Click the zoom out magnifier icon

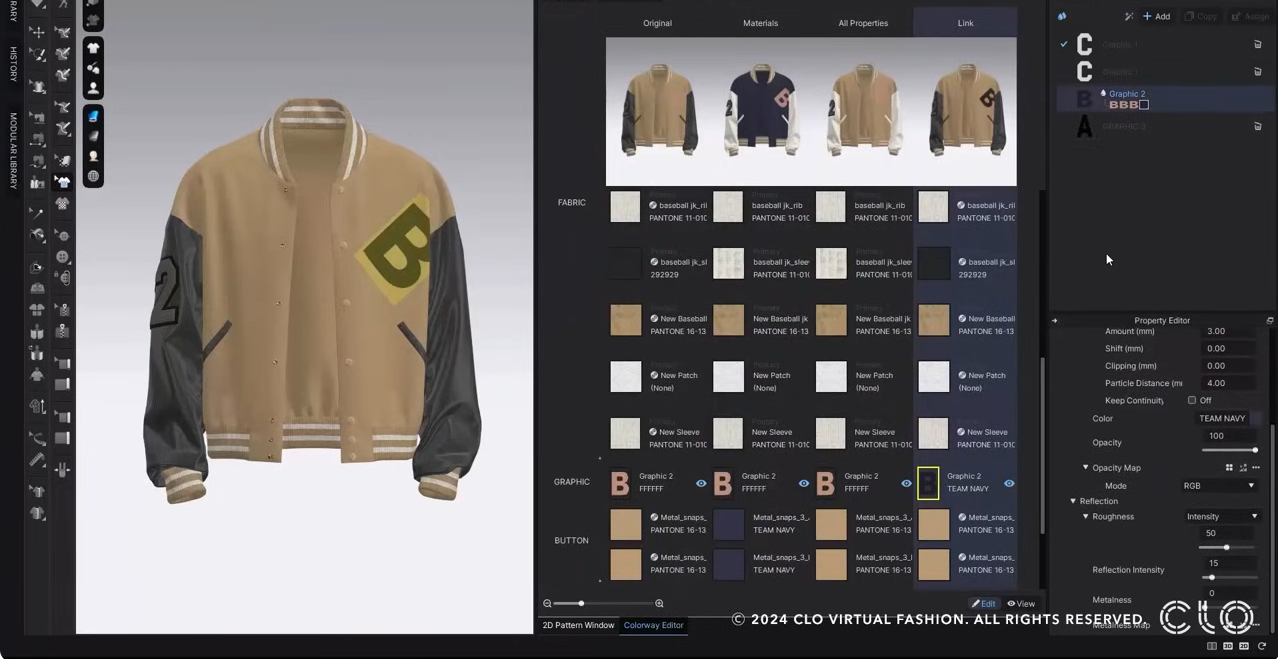(547, 603)
